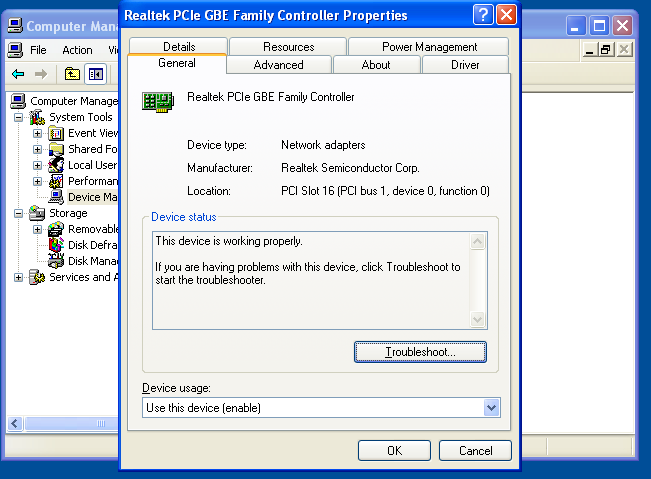Click the network adapter card icon

158,102
